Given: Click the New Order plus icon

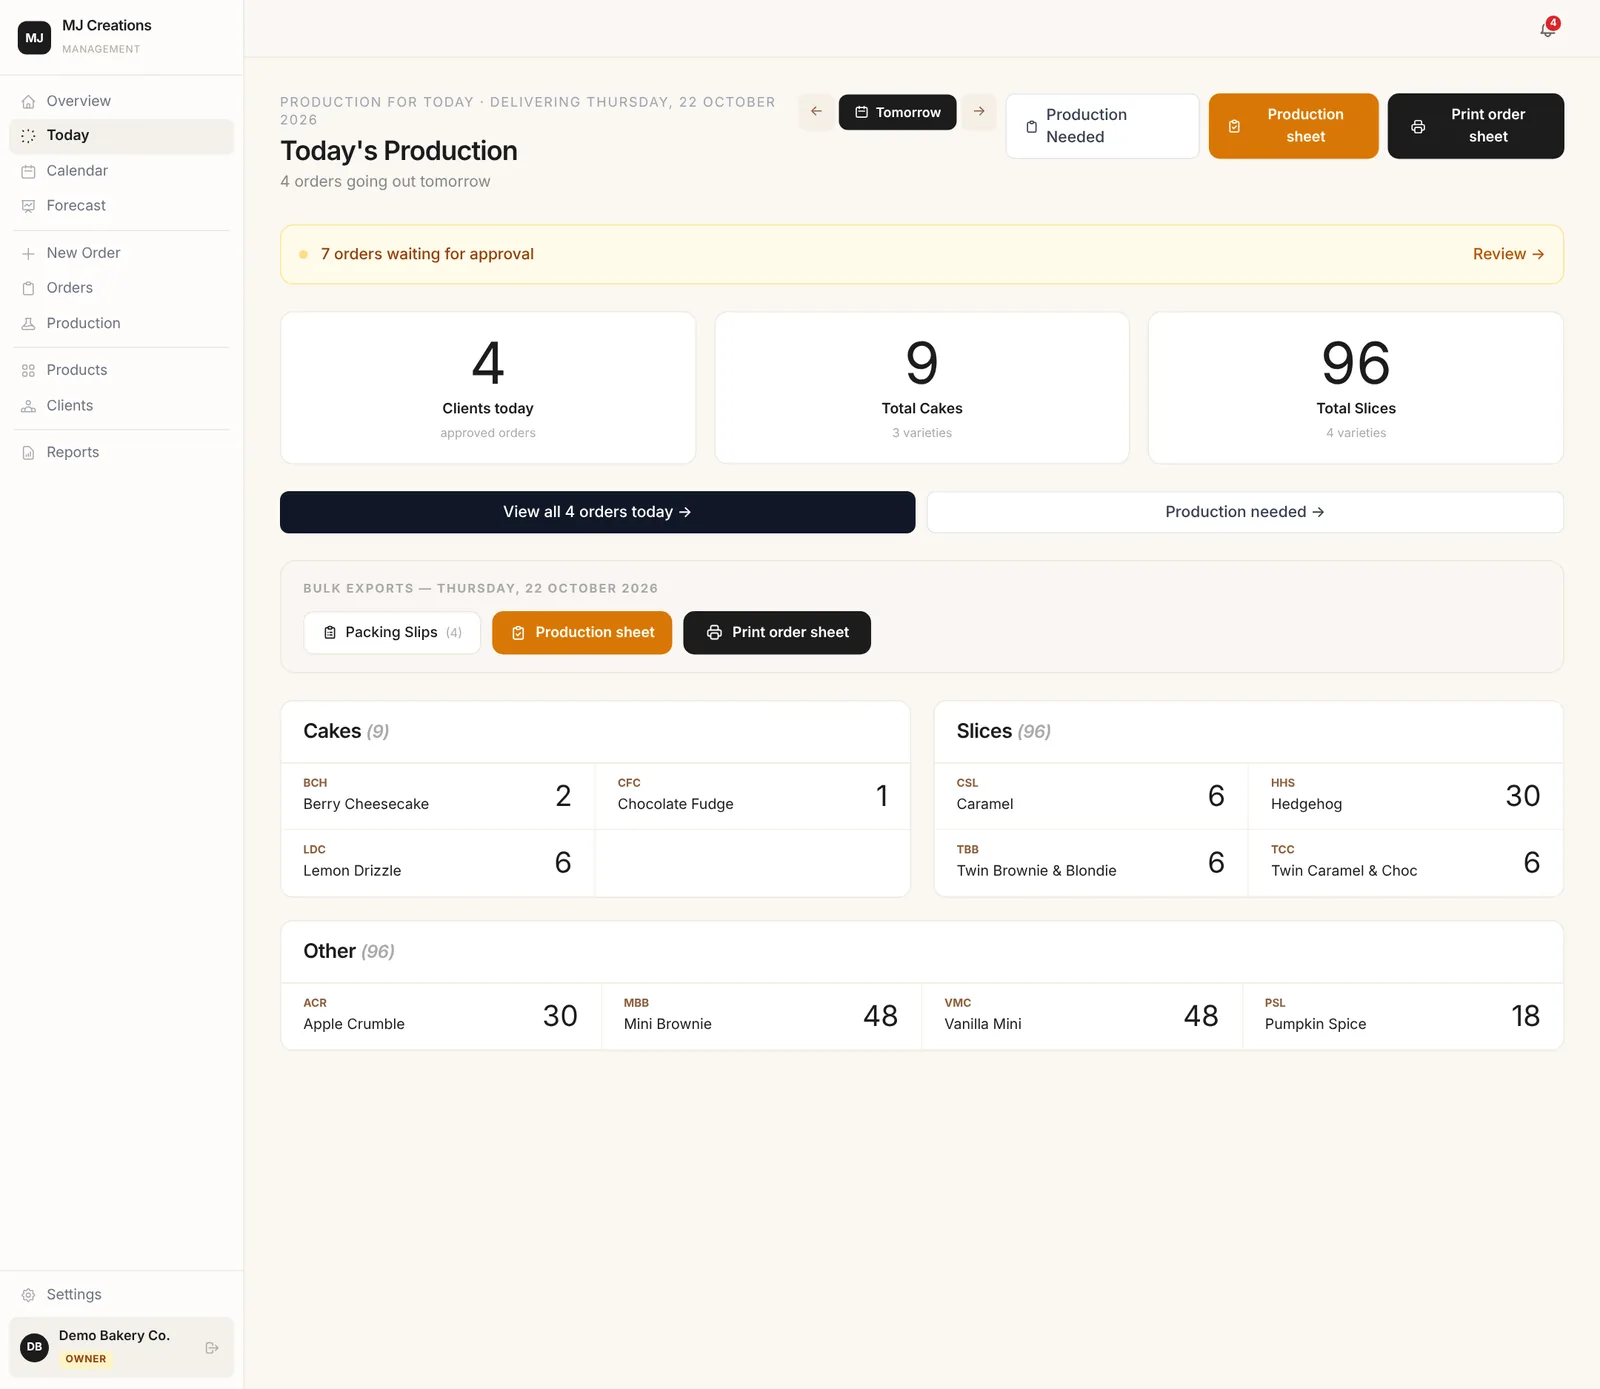Looking at the screenshot, I should point(28,253).
